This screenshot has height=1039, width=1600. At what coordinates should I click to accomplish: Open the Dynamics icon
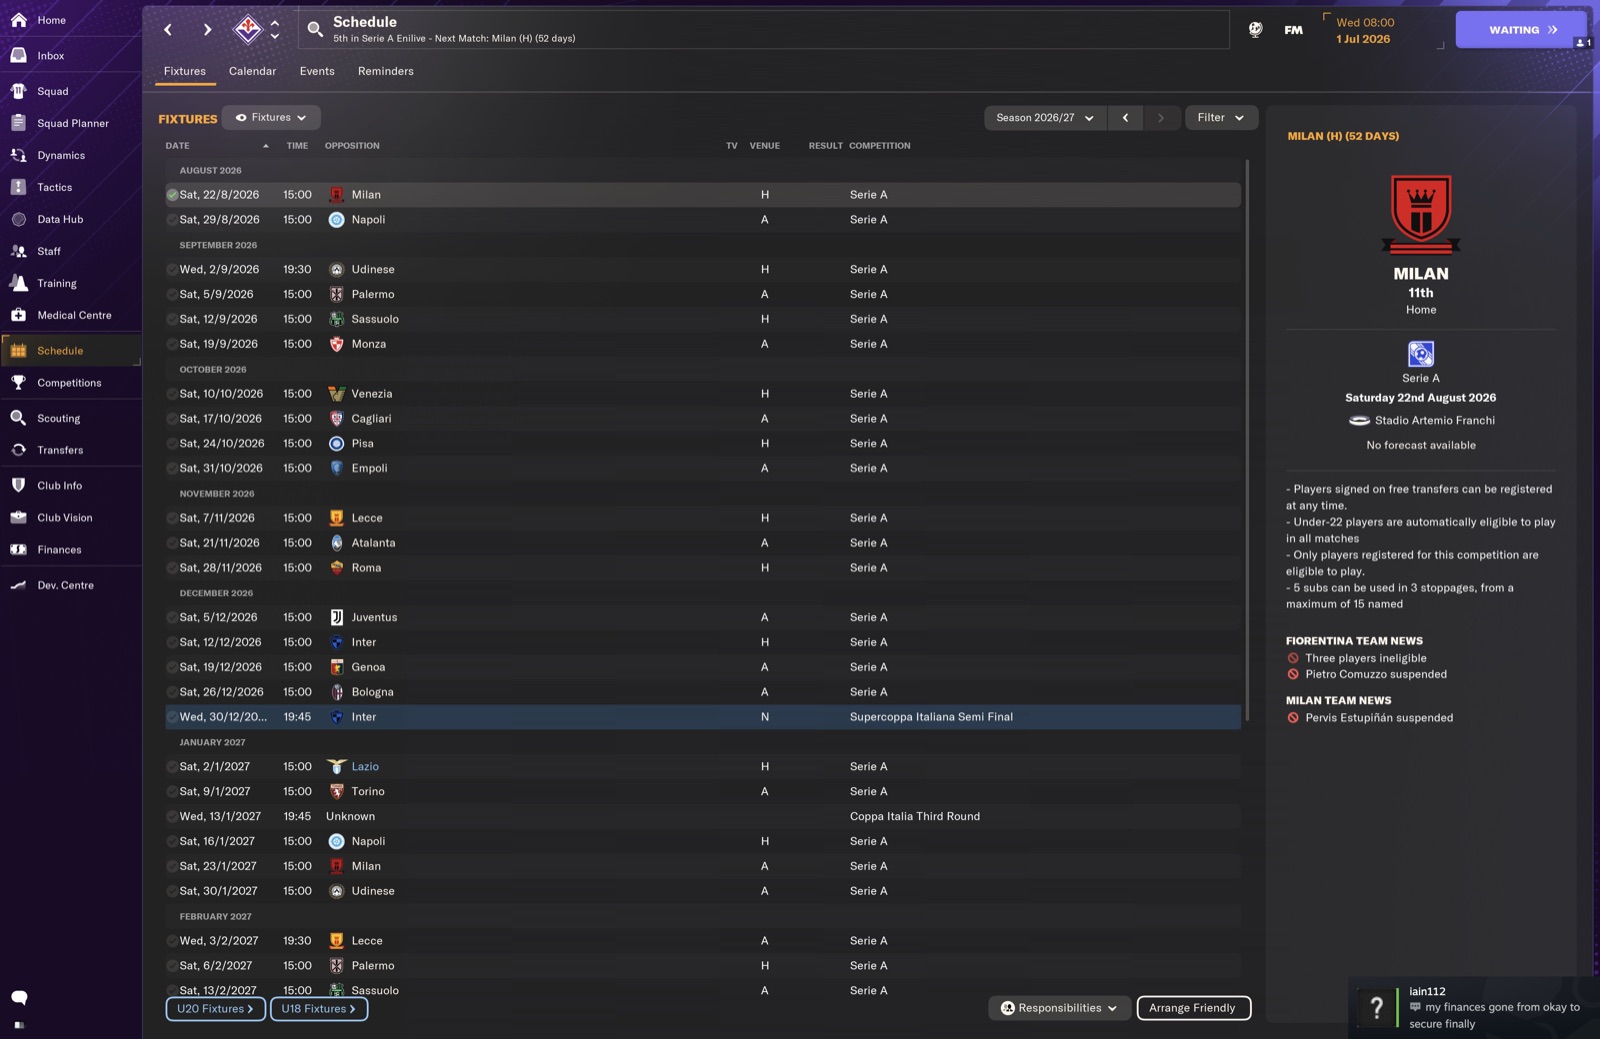tap(18, 155)
